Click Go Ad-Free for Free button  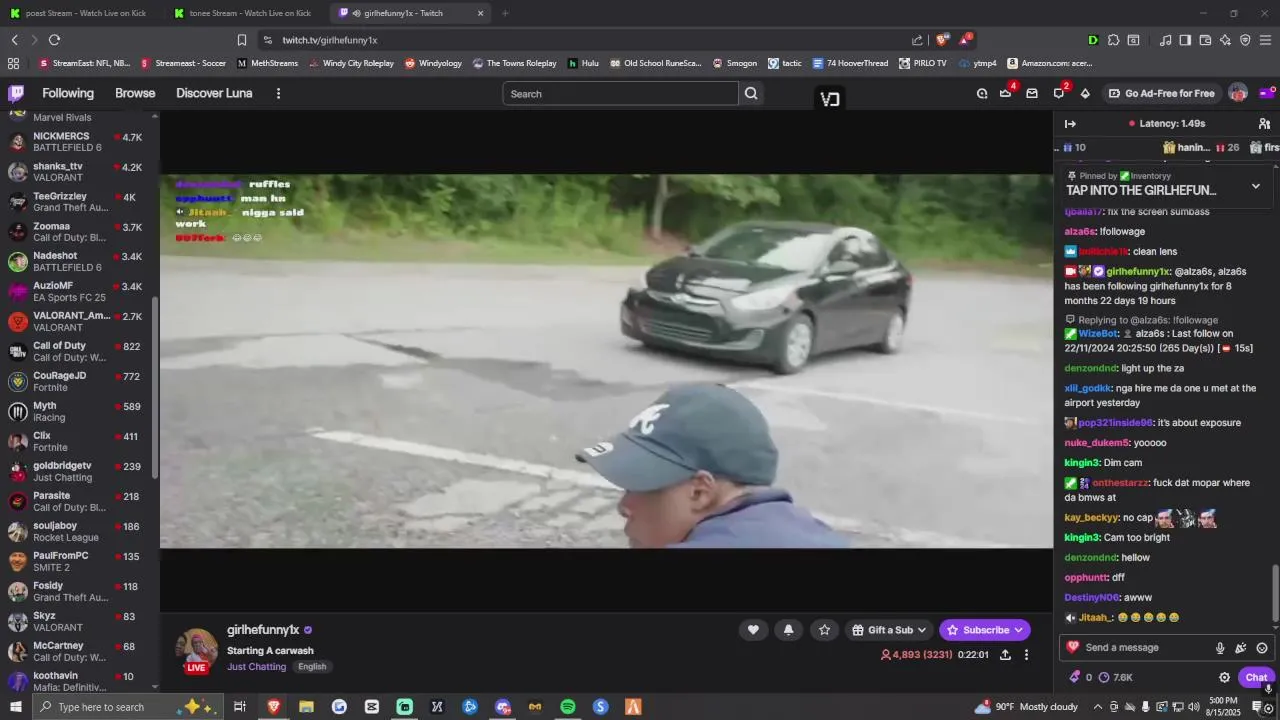click(1161, 93)
